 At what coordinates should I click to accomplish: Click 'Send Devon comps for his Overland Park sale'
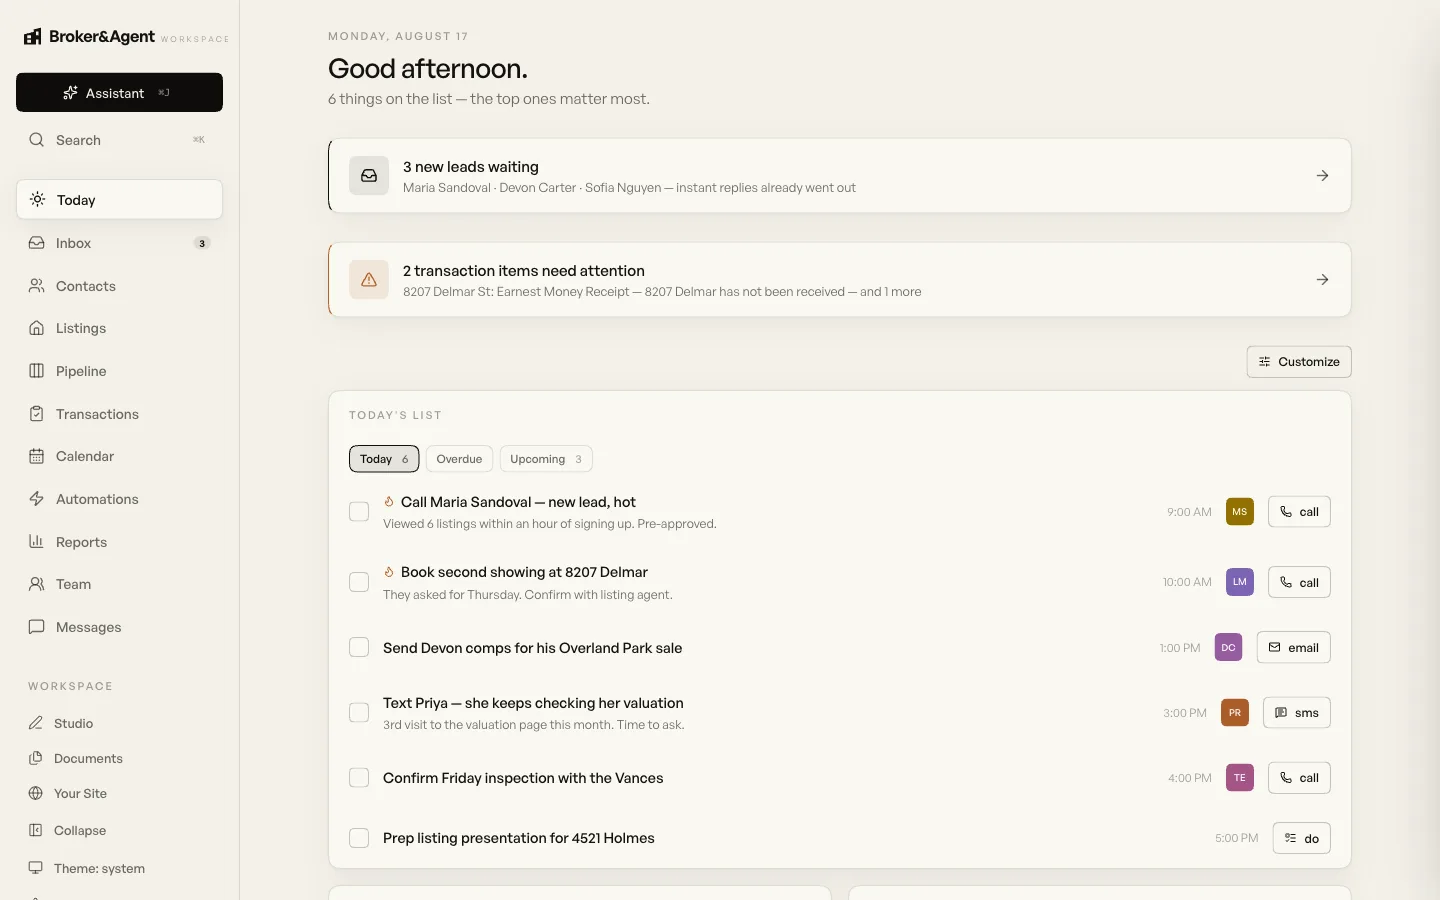[x=533, y=648]
